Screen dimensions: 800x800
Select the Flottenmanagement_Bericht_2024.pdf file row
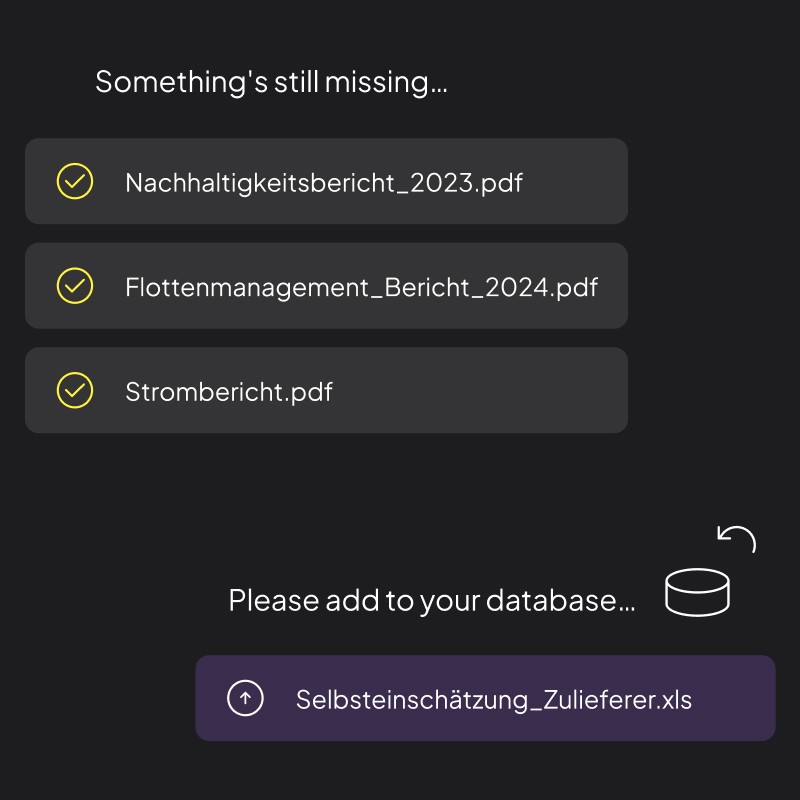[326, 286]
